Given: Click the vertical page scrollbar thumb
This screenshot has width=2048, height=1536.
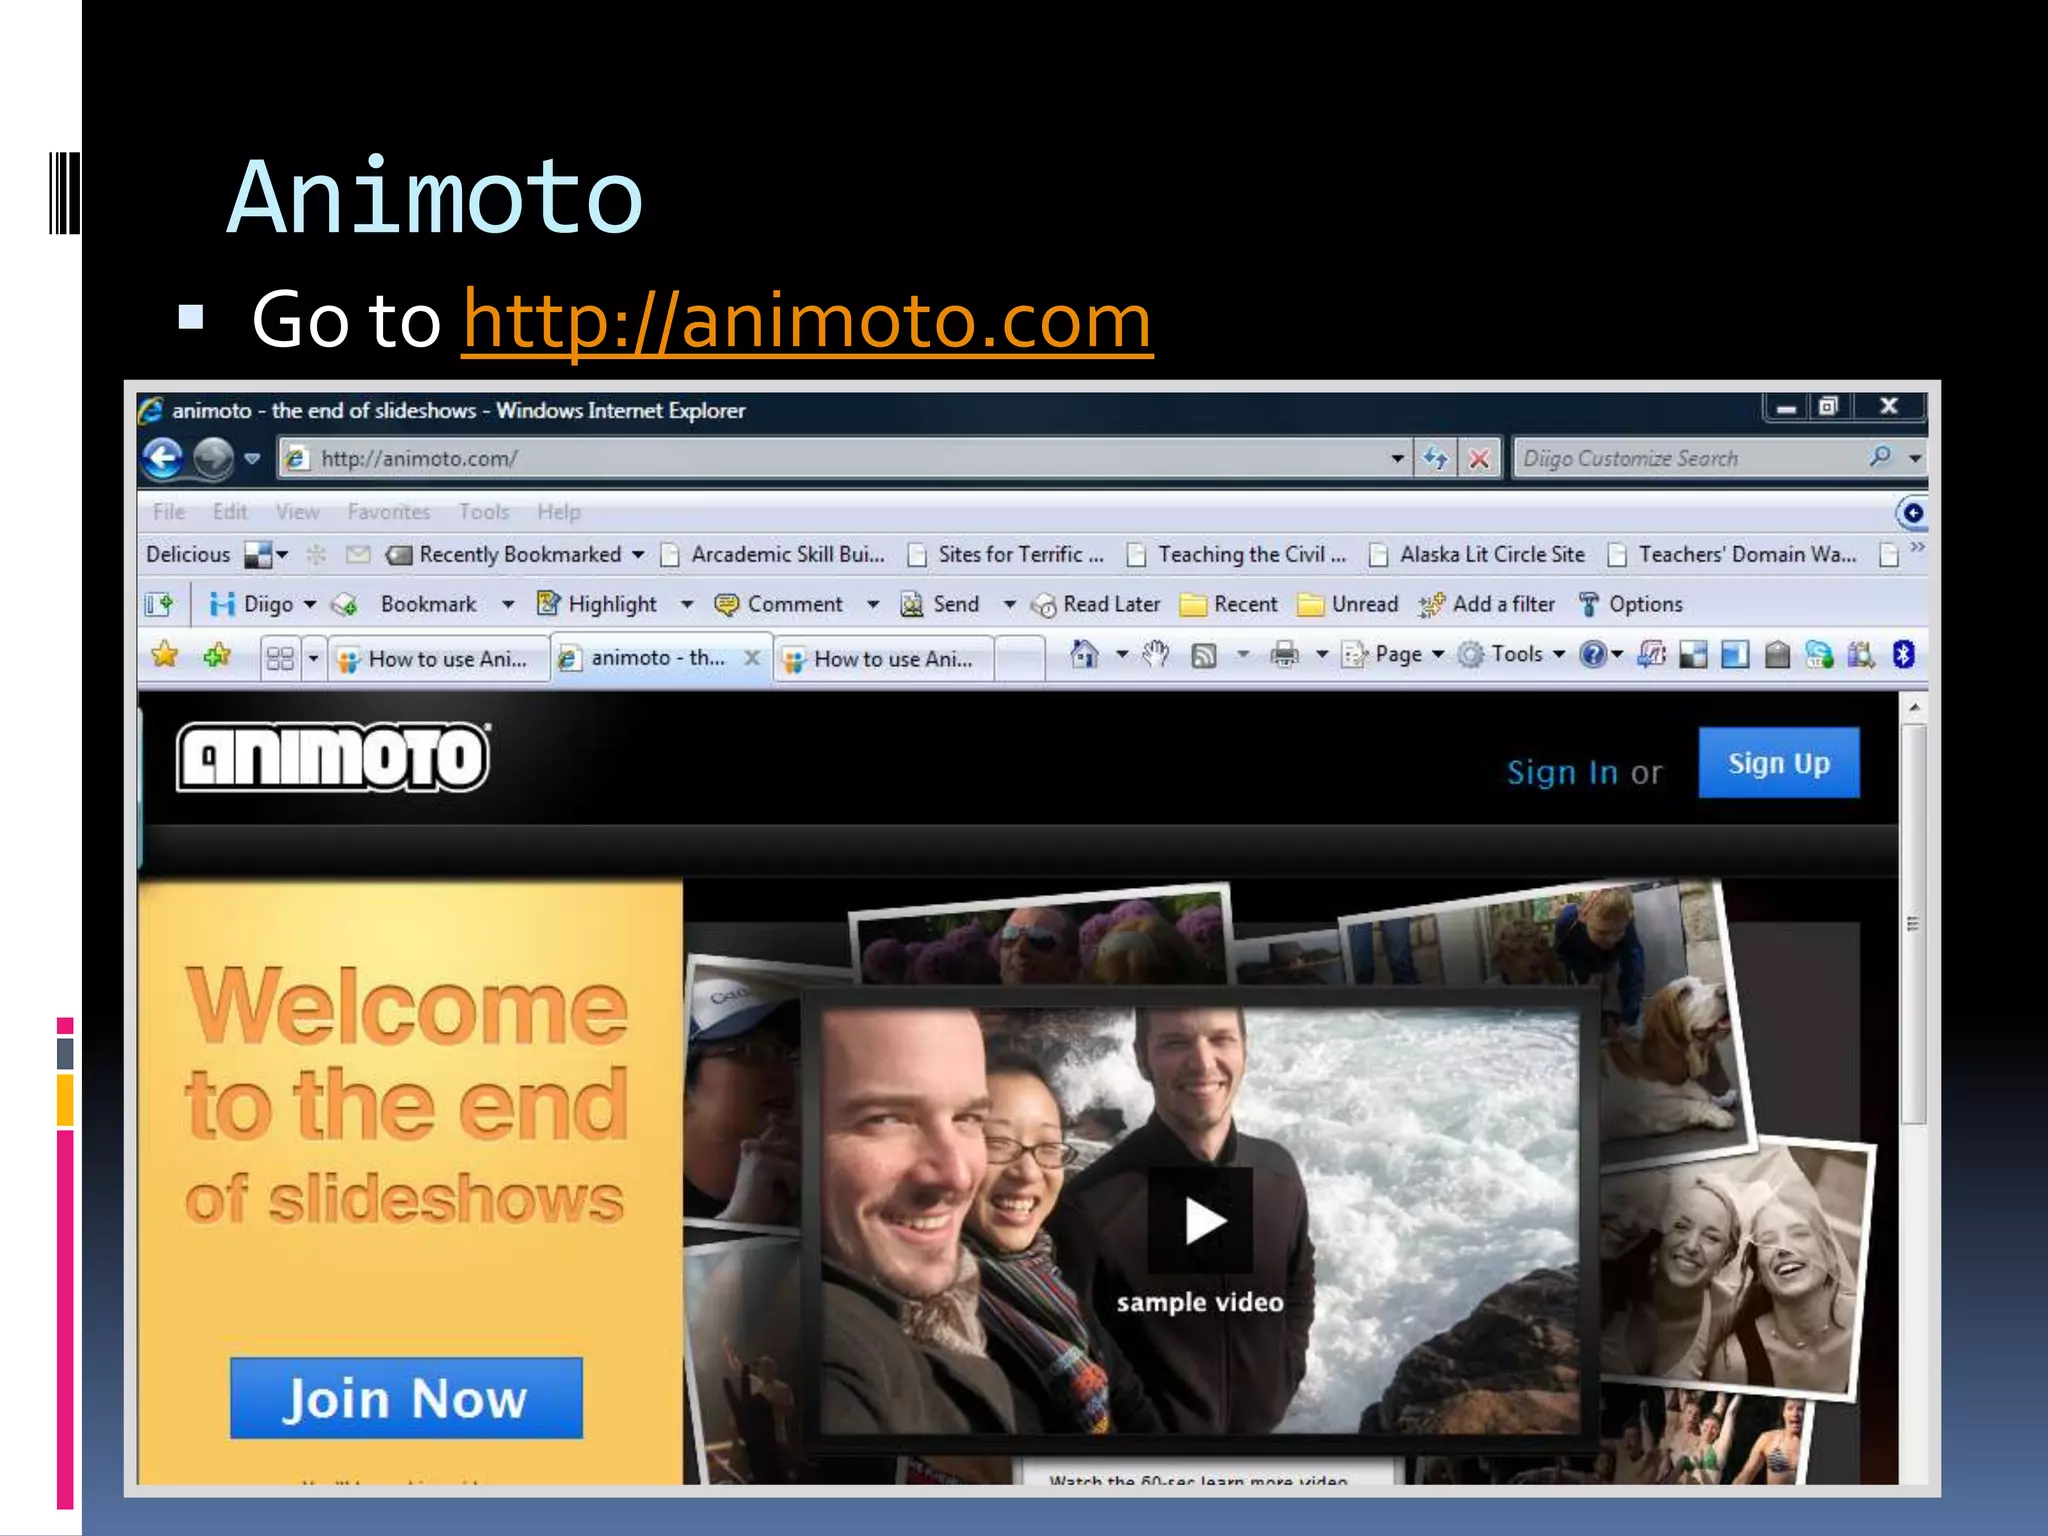Looking at the screenshot, I should tap(1913, 924).
